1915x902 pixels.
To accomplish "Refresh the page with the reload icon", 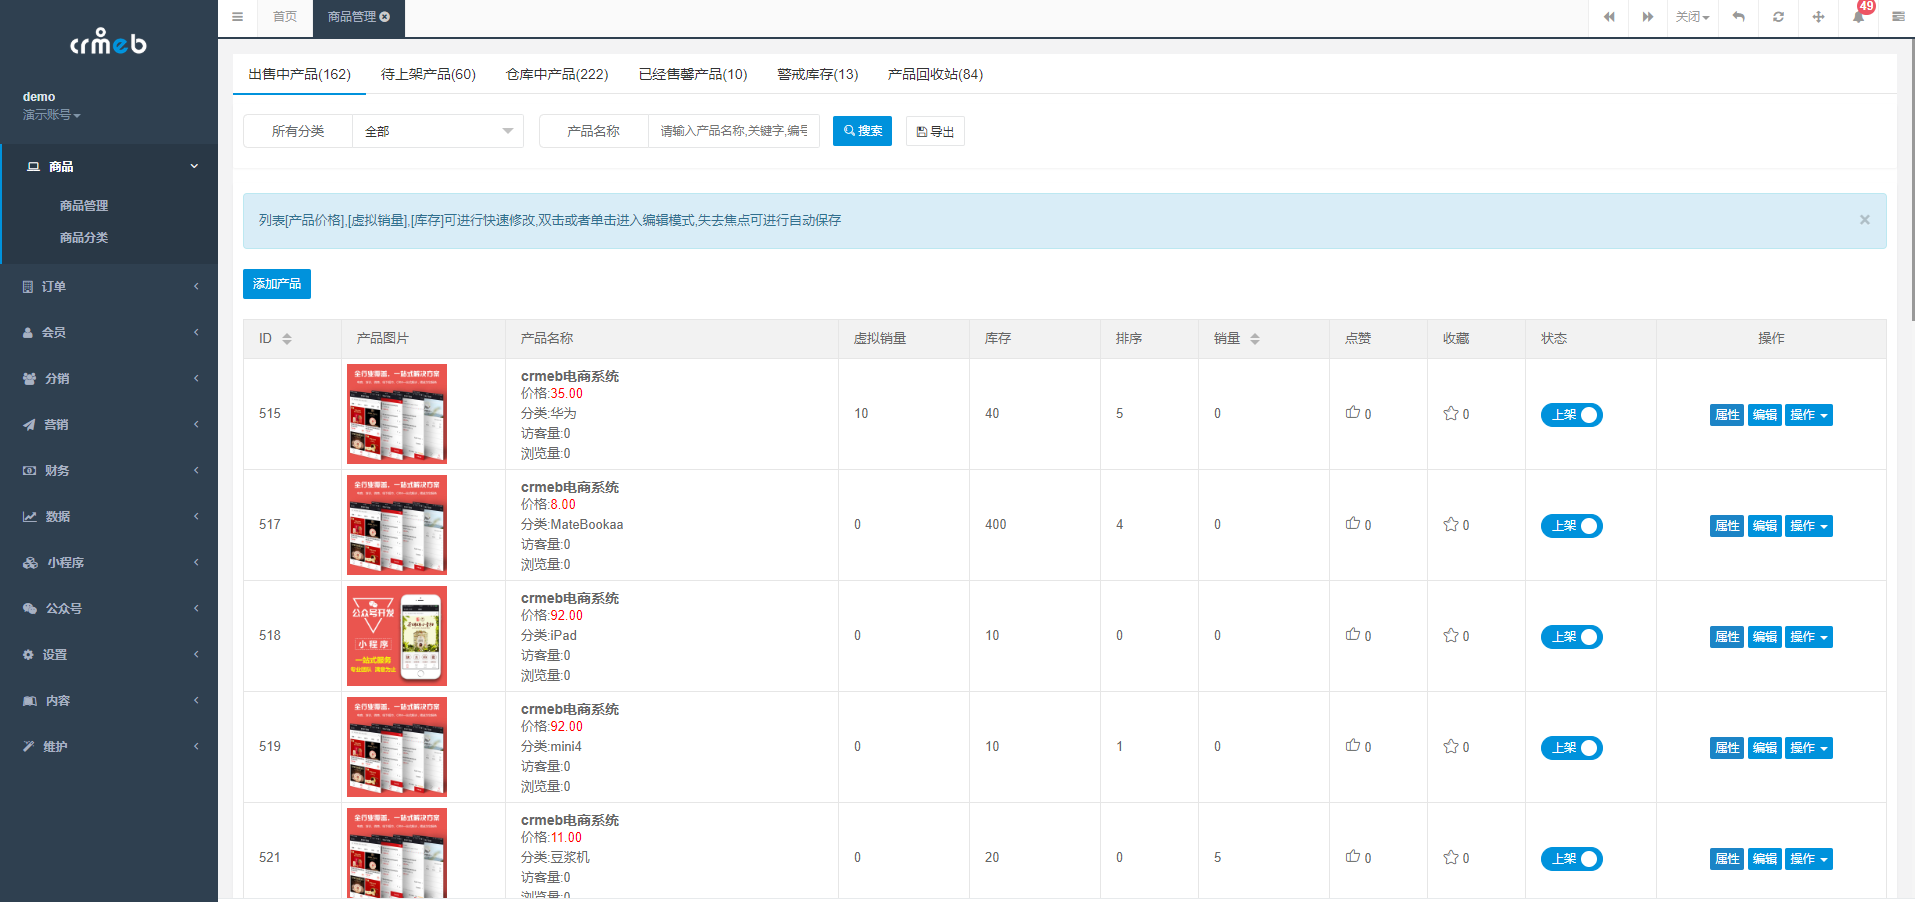I will click(1778, 17).
